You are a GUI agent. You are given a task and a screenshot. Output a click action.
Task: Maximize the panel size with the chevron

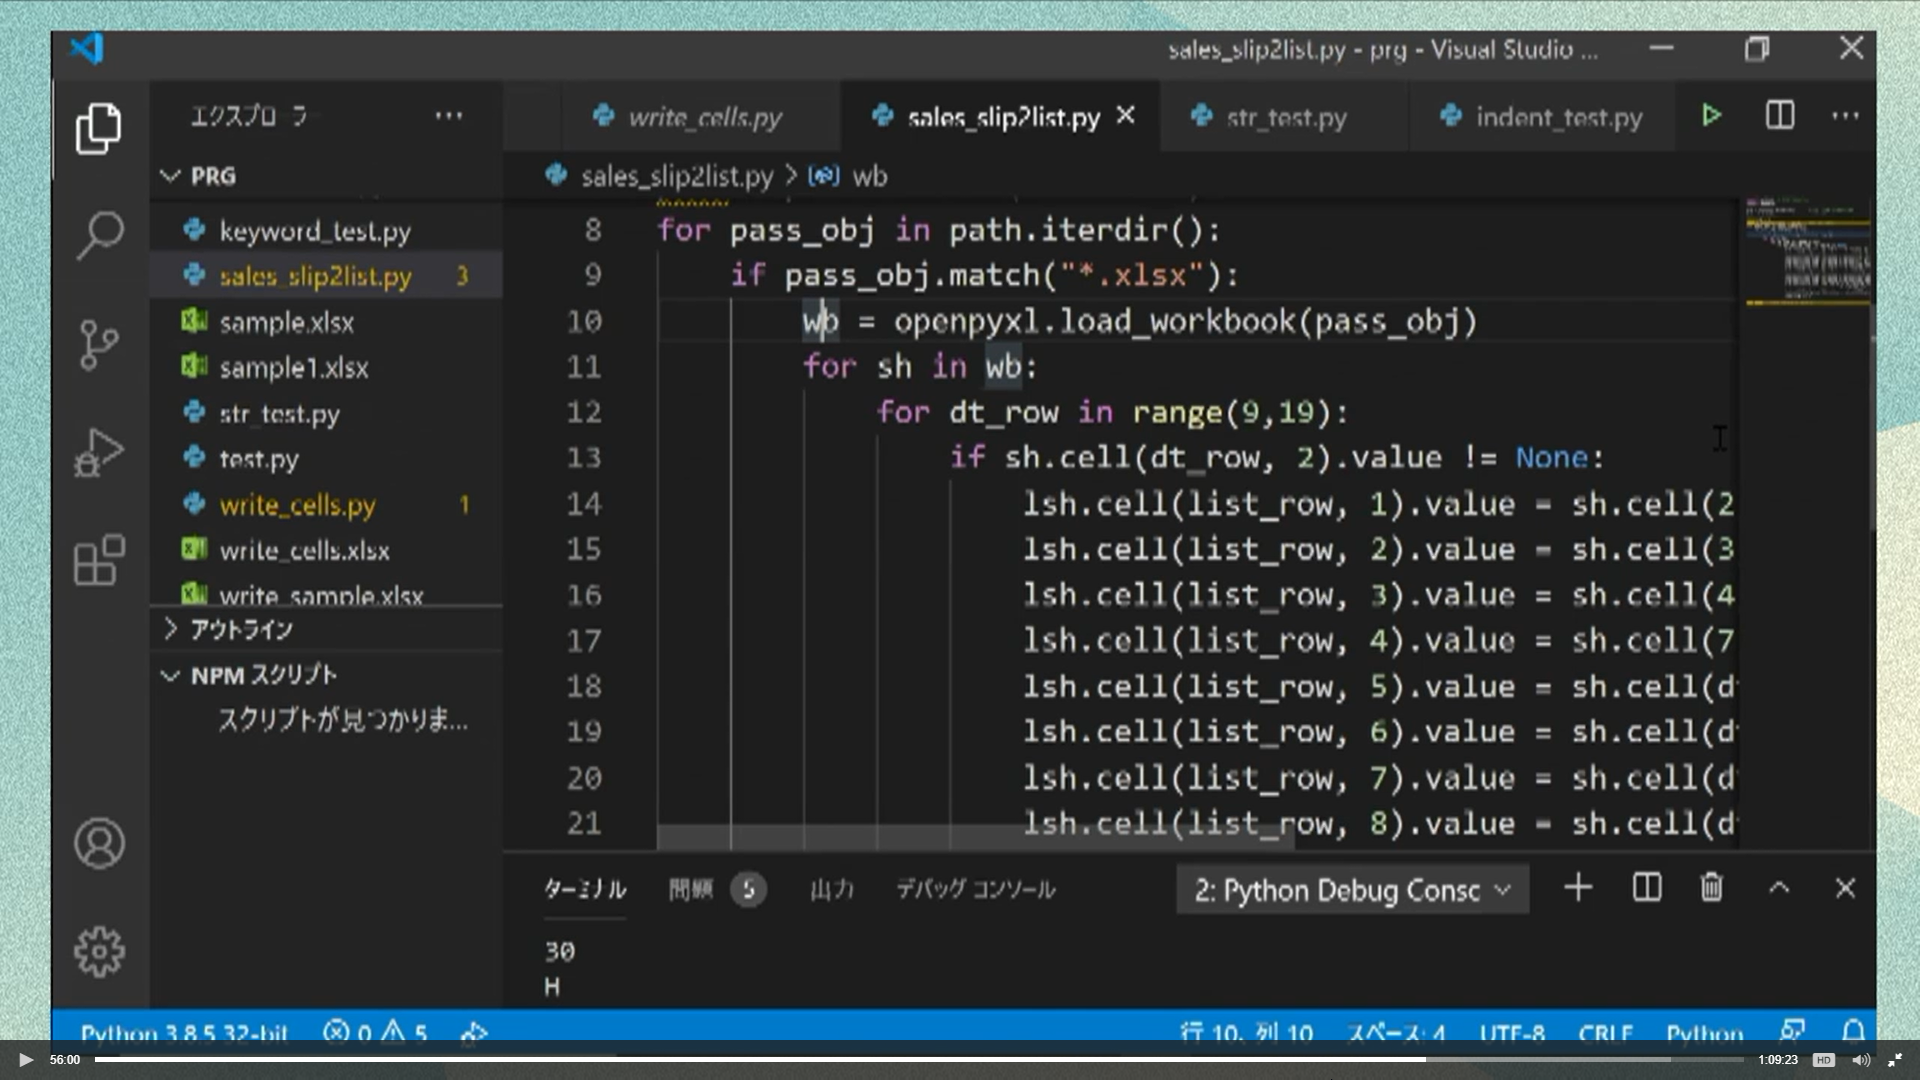coord(1778,888)
